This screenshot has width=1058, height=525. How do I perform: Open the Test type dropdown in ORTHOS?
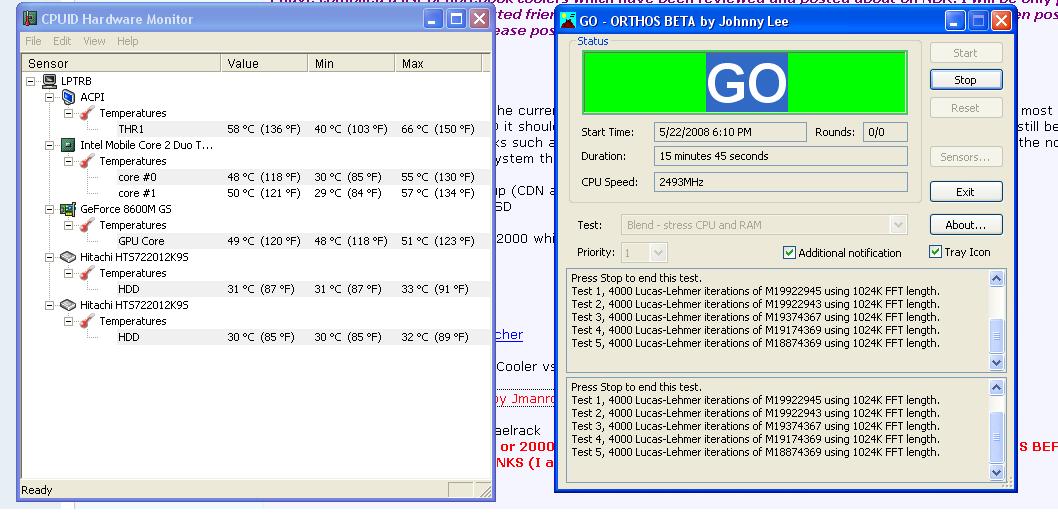point(897,225)
